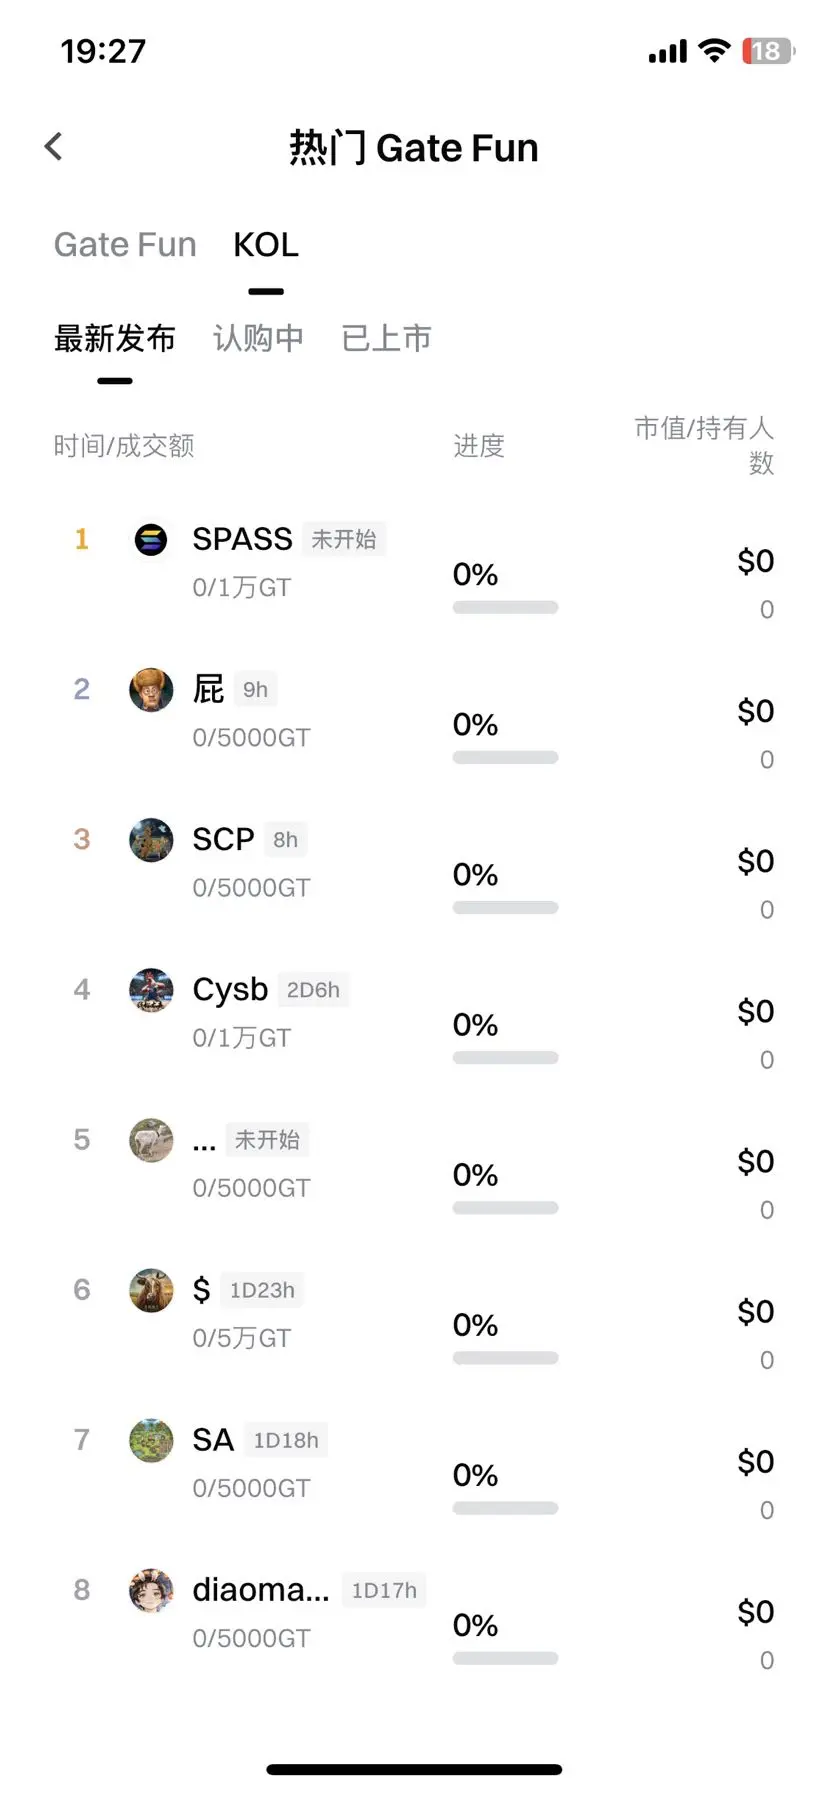828x1793 pixels.
Task: Sort by 时间/成交额 column header
Action: pyautogui.click(x=124, y=446)
